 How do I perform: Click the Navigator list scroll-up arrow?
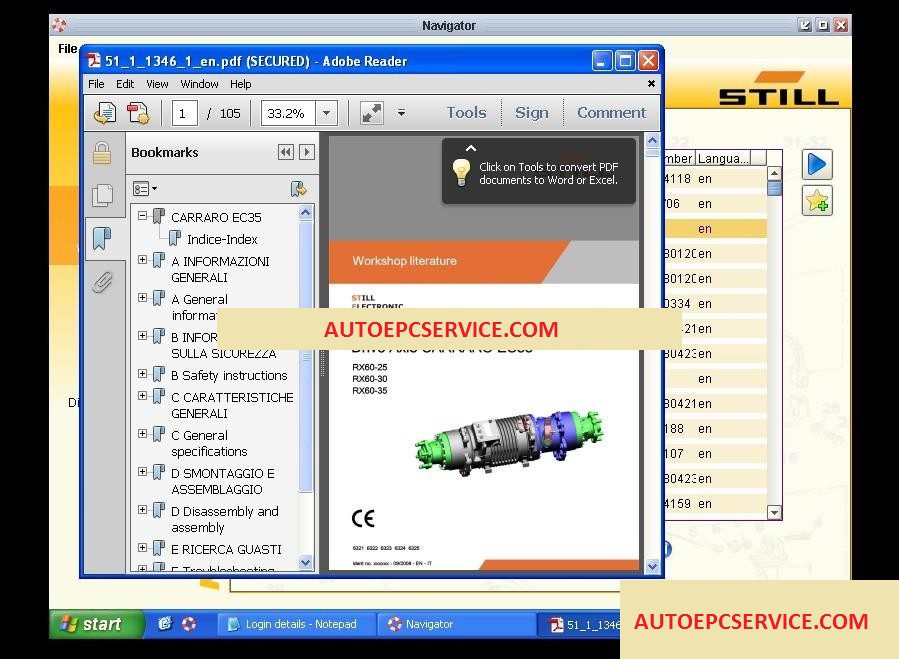774,173
